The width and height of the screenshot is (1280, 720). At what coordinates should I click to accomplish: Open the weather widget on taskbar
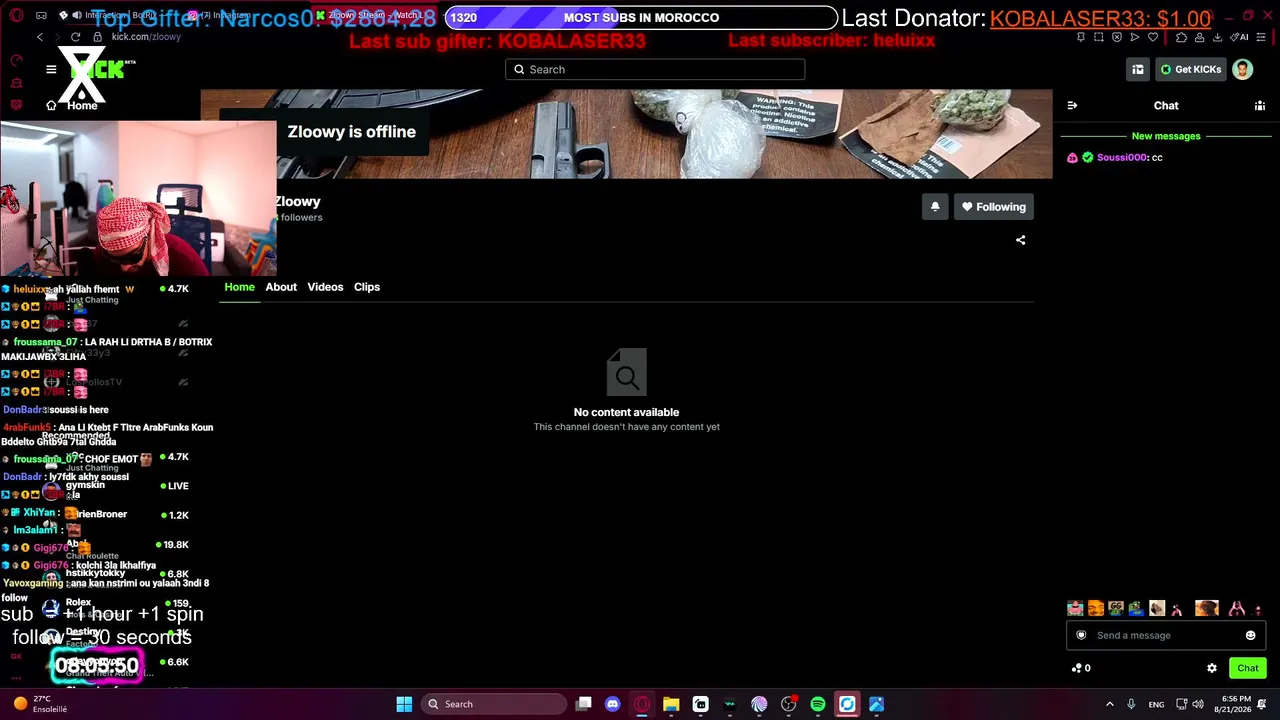pos(38,704)
